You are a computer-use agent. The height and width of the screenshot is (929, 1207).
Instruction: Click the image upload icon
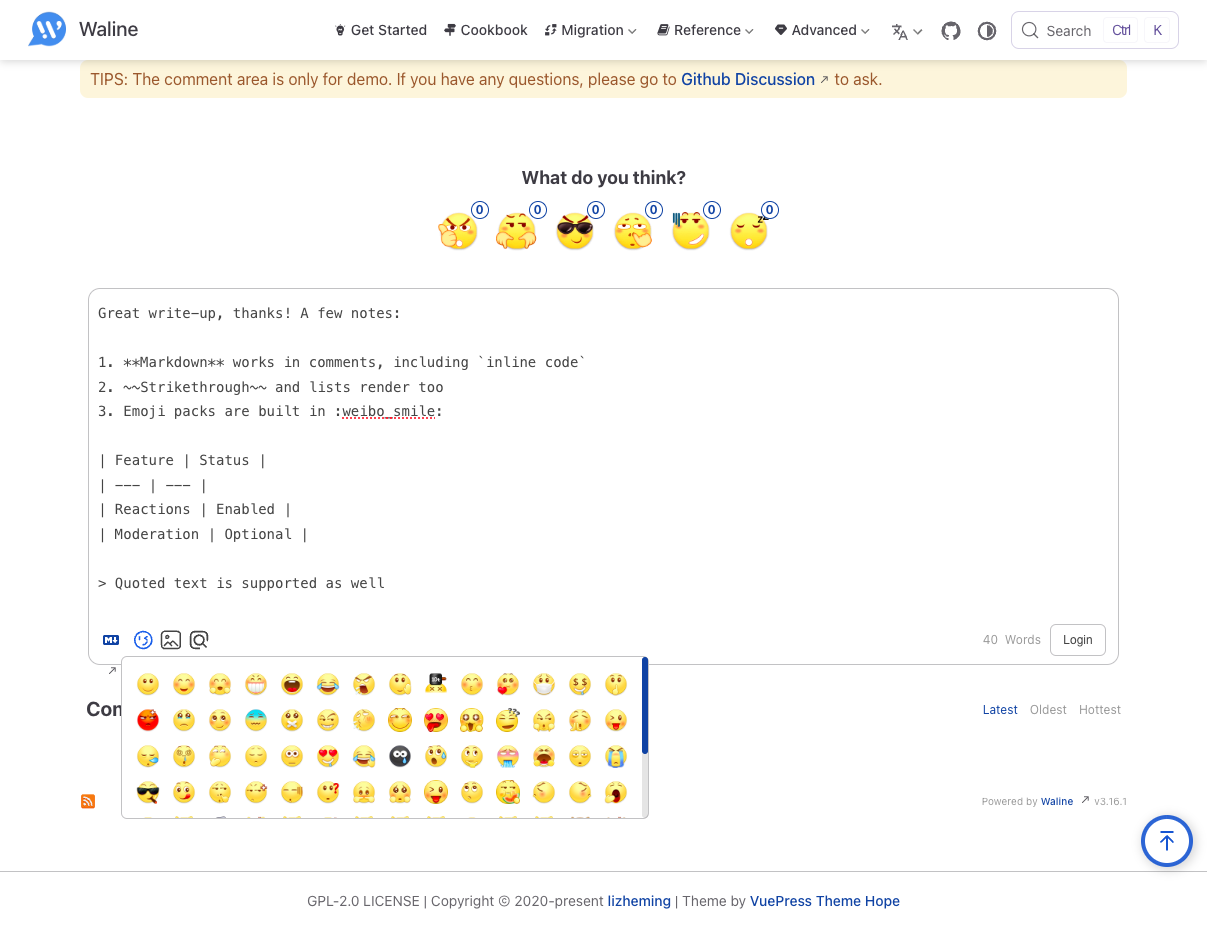(171, 640)
